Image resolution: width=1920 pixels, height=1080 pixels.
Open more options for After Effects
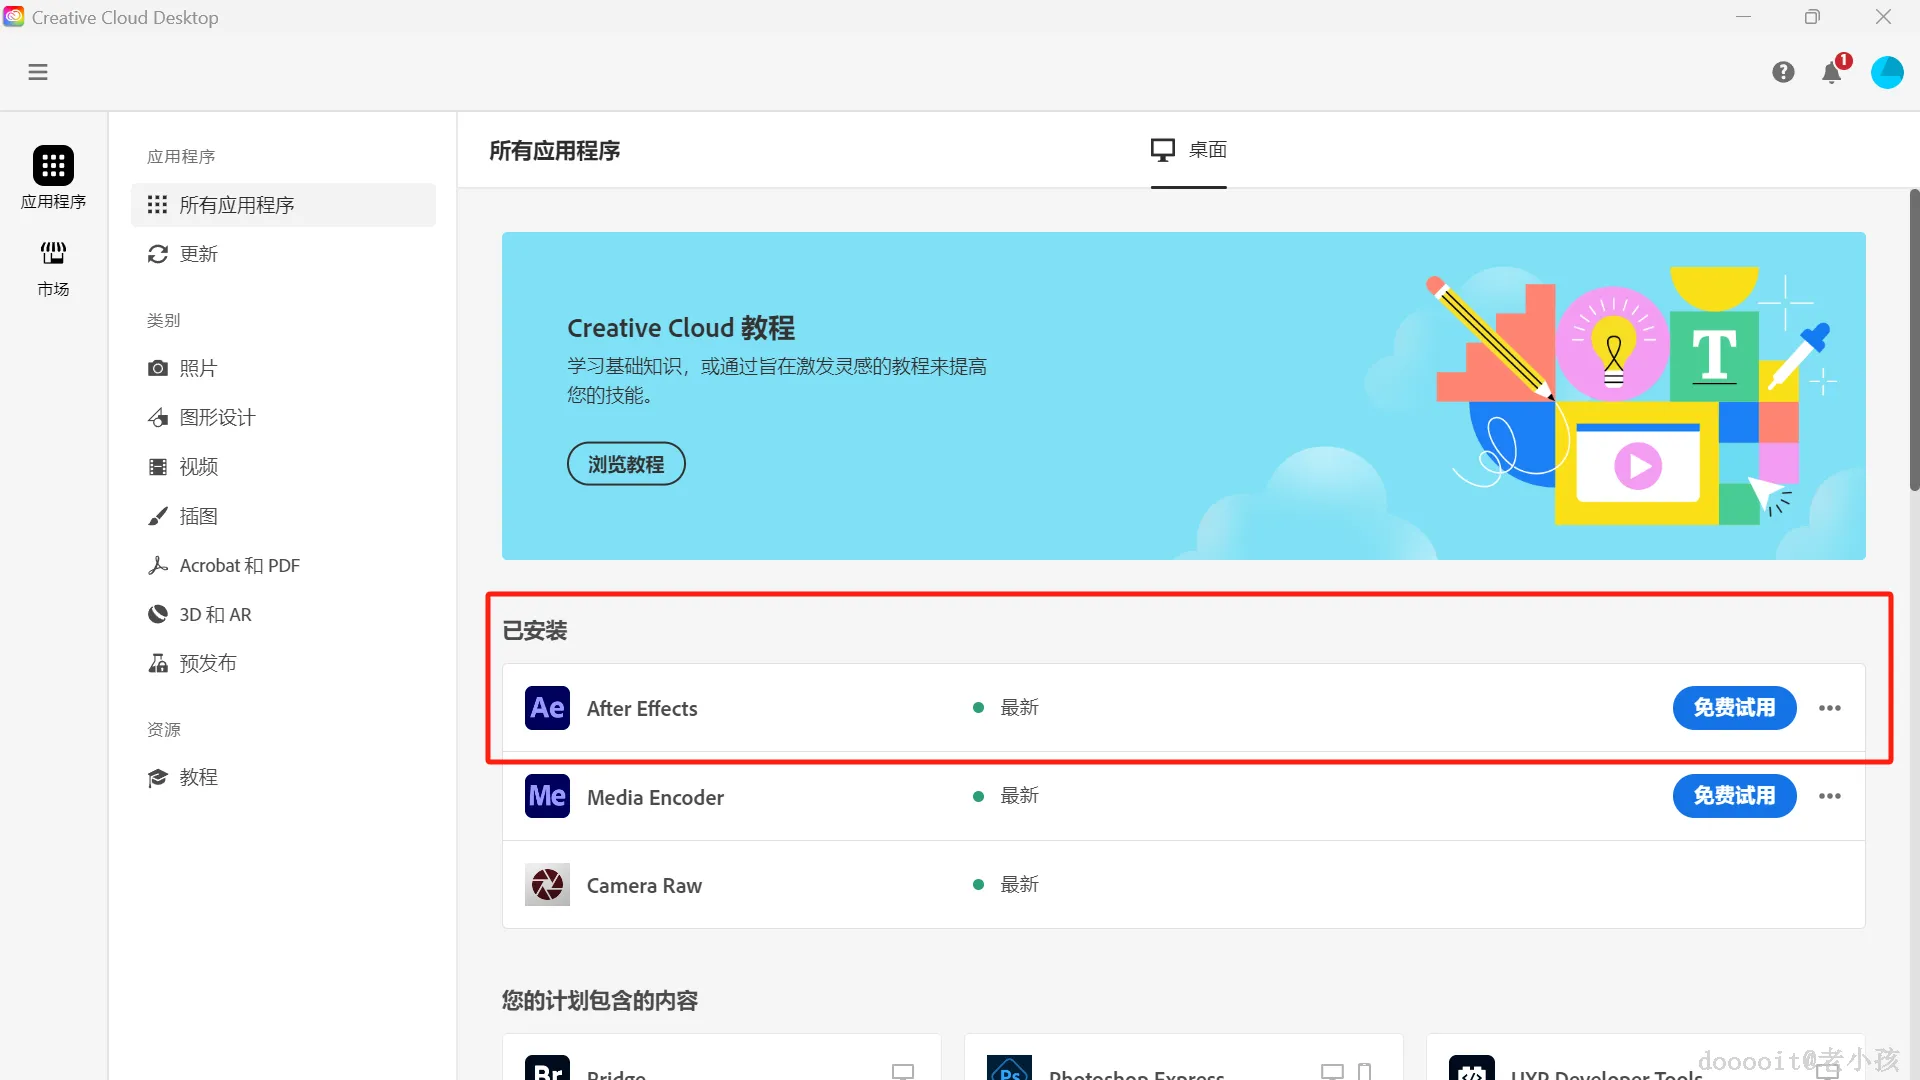(1830, 708)
